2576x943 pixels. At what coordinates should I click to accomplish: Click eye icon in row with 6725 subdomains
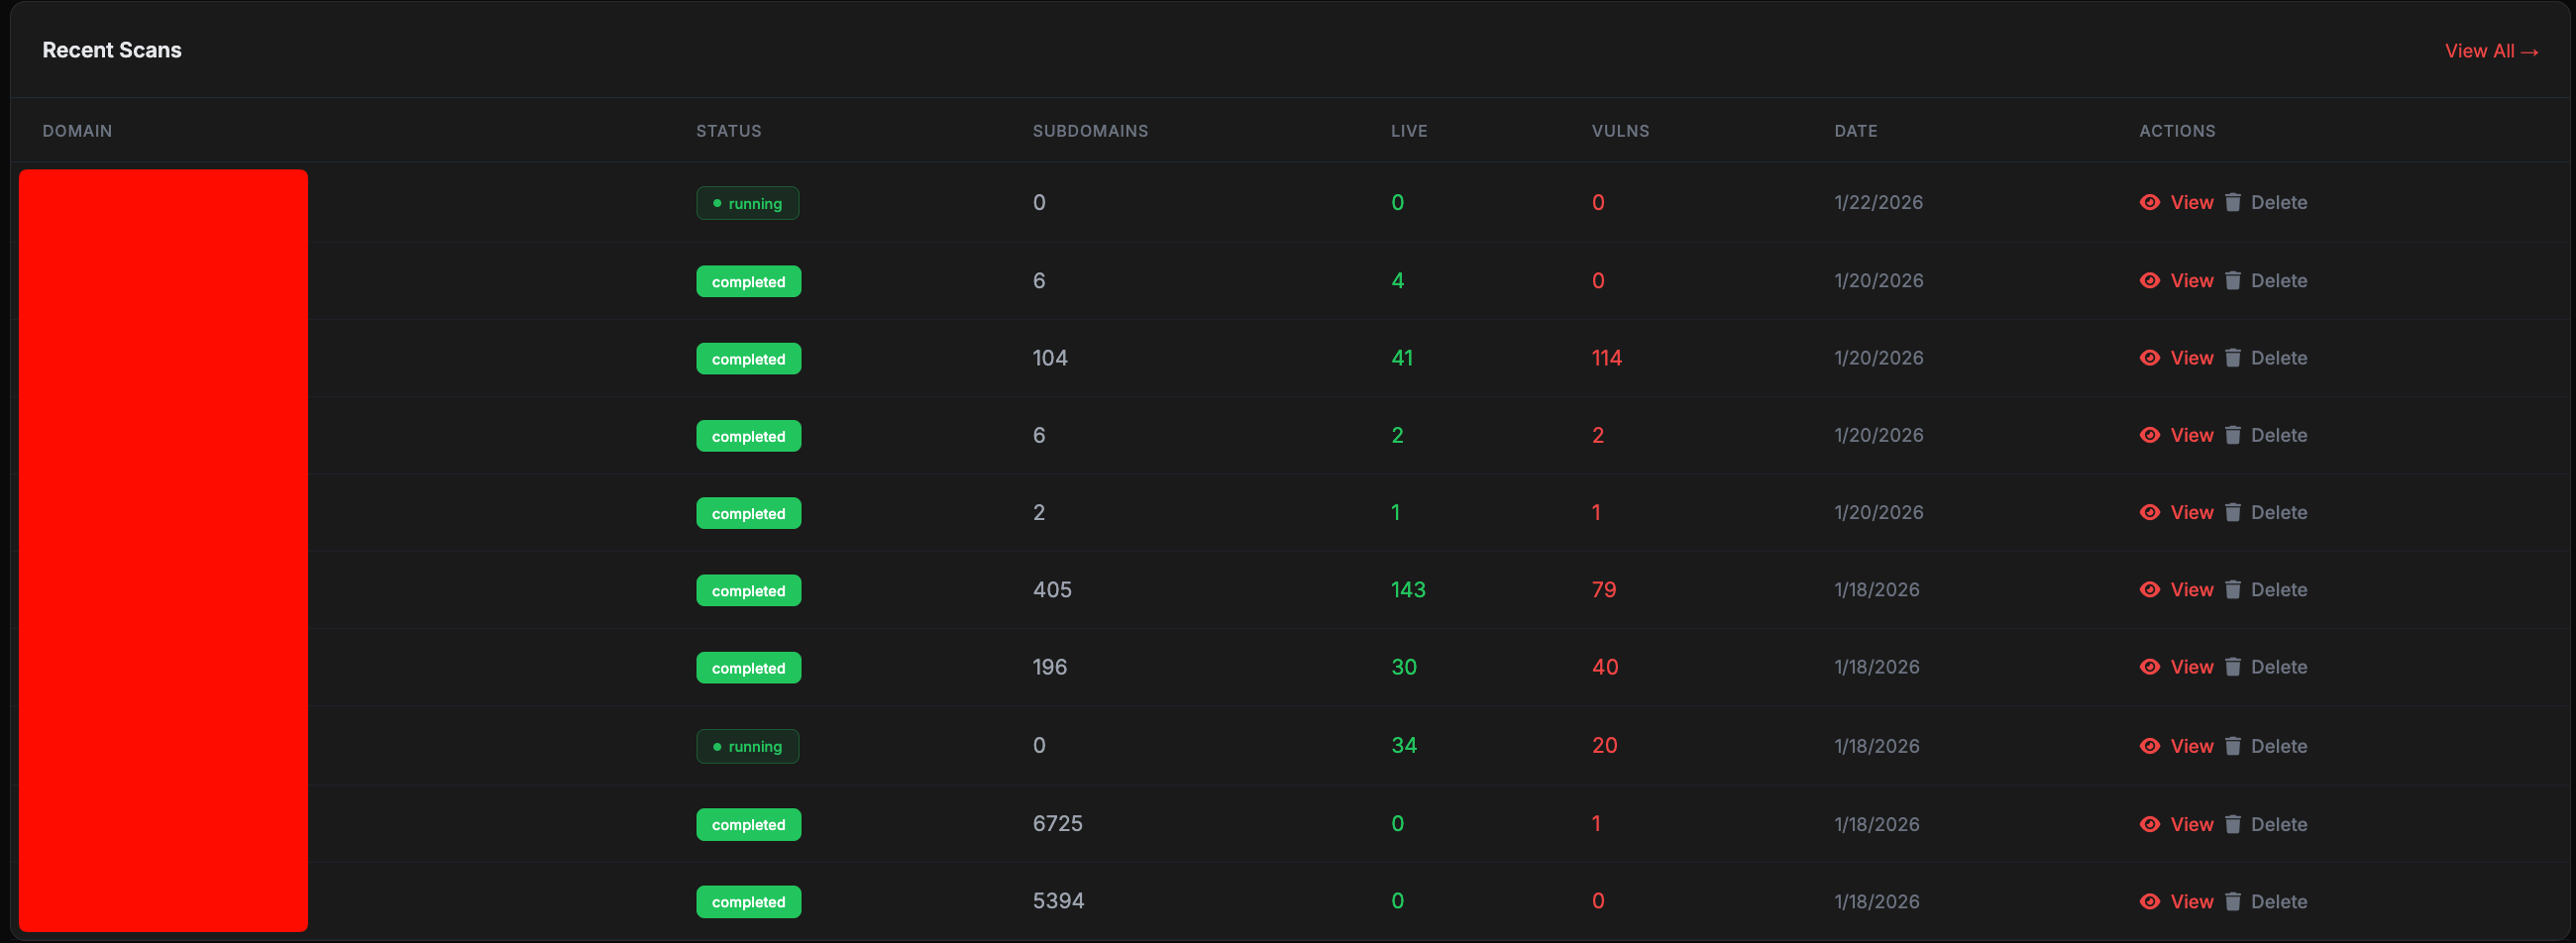pyautogui.click(x=2149, y=824)
